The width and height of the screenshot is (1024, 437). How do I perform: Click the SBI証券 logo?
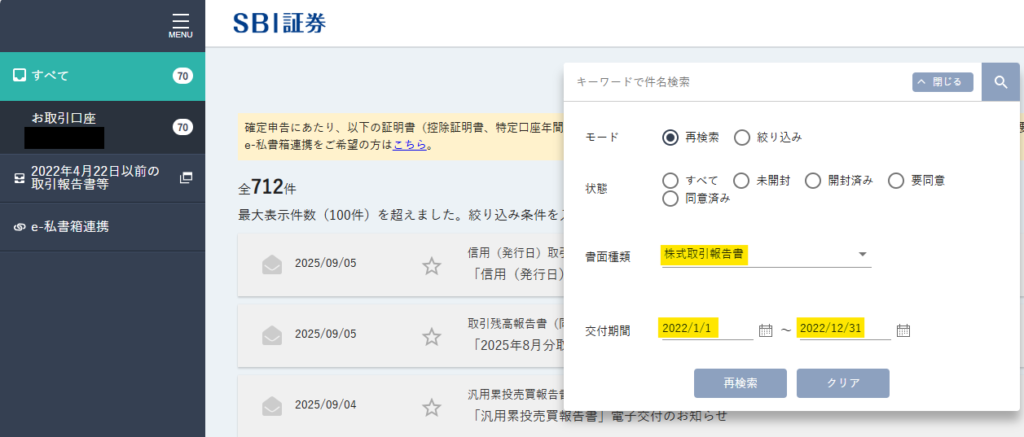[x=280, y=23]
